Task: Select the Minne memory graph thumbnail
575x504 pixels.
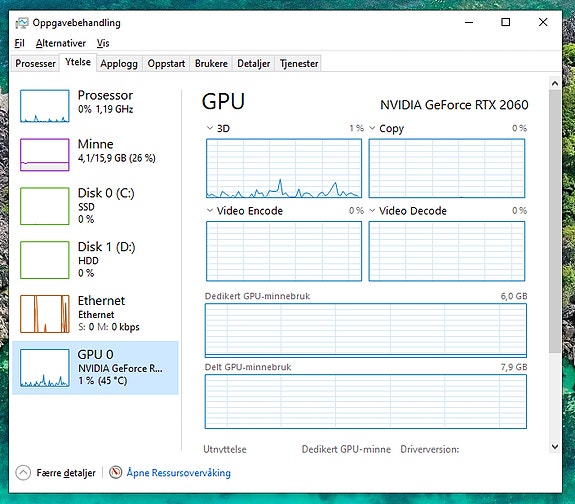Action: point(45,154)
